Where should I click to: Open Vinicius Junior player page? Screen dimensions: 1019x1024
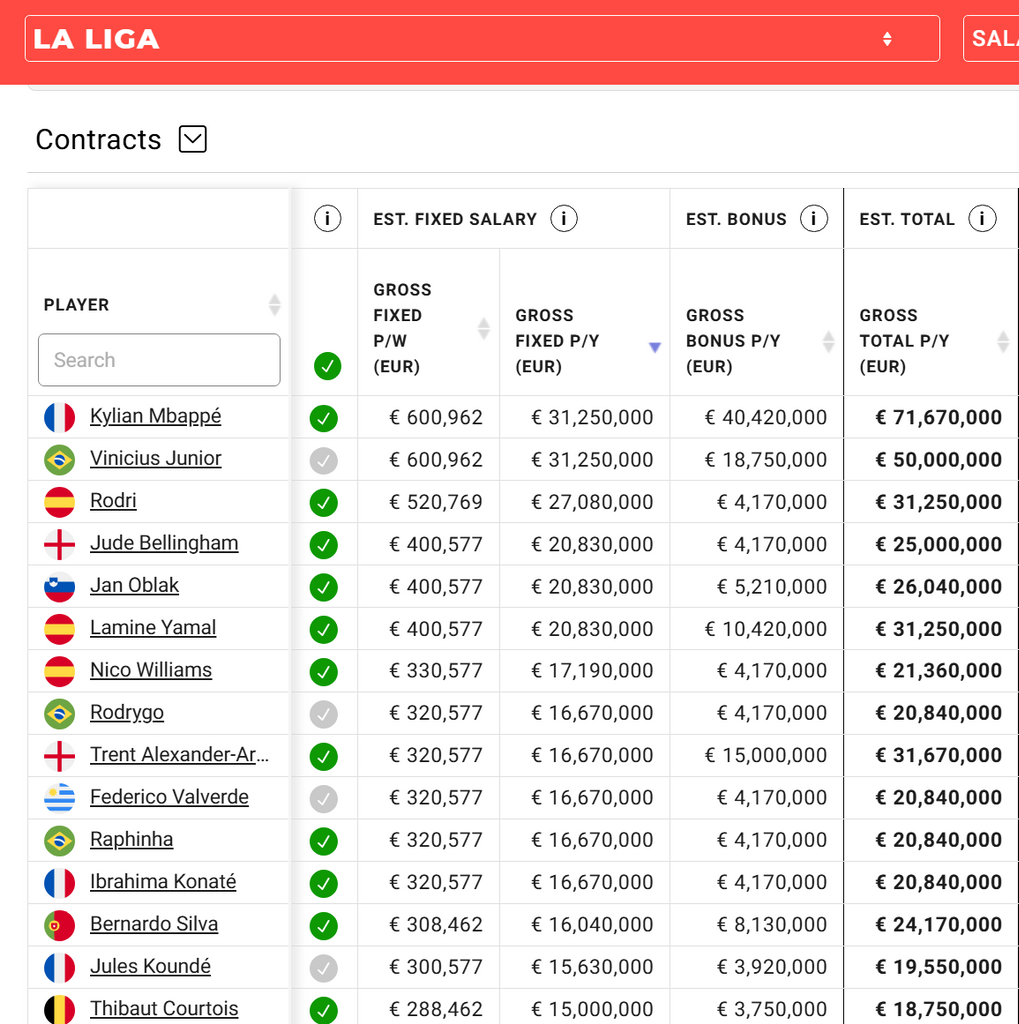[155, 458]
